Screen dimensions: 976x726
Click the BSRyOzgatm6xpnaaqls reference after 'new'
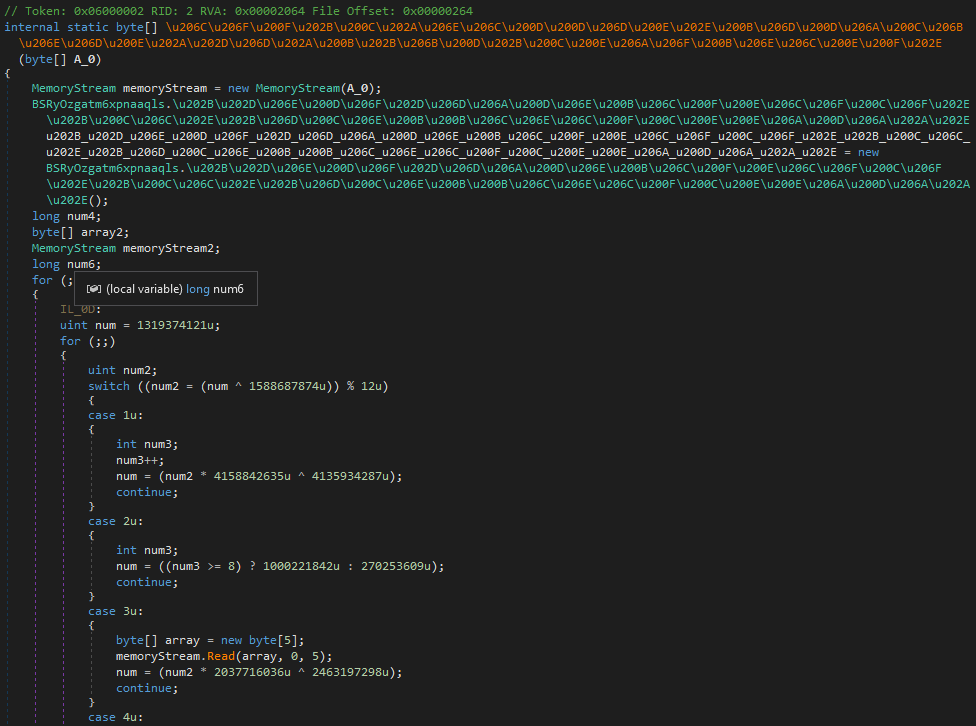click(x=112, y=168)
